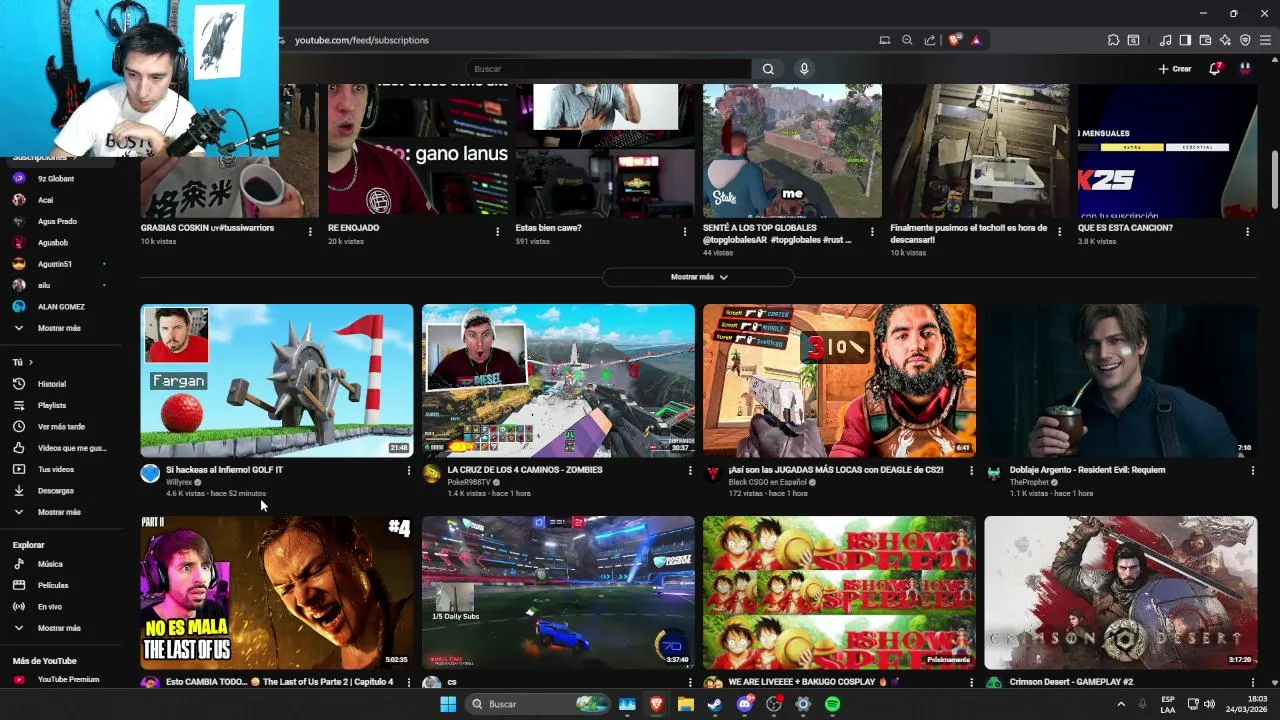1280x720 pixels.
Task: Toggle the browser sidebar panel icon
Action: click(x=1185, y=40)
